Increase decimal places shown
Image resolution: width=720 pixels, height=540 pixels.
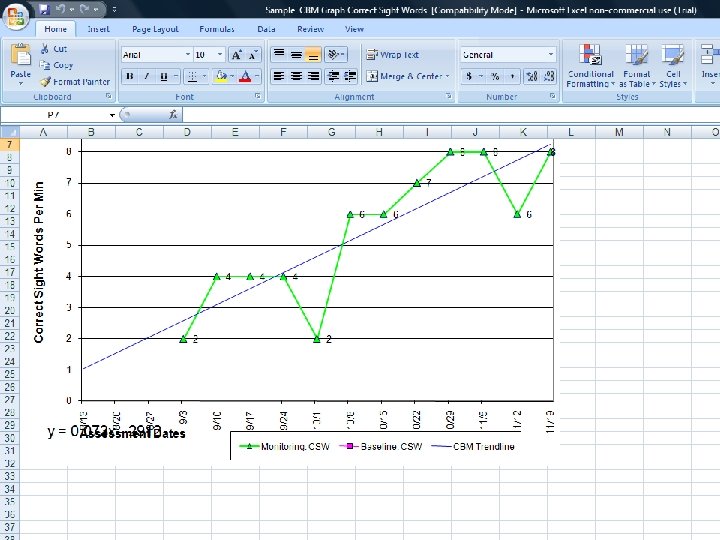click(532, 76)
